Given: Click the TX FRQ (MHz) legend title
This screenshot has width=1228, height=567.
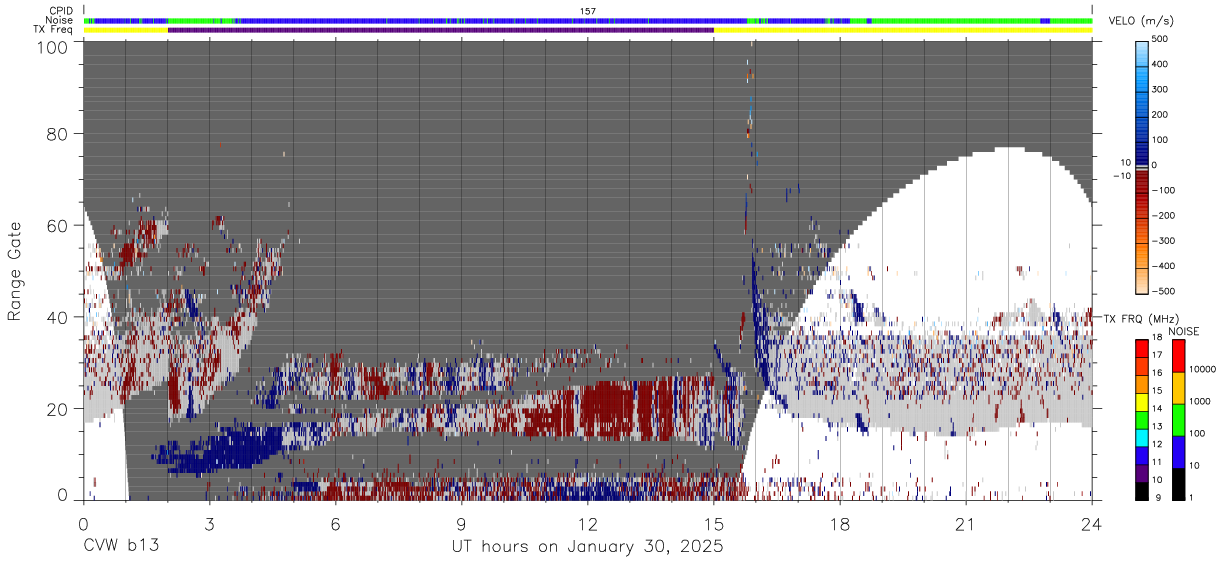Looking at the screenshot, I should pos(1143,318).
